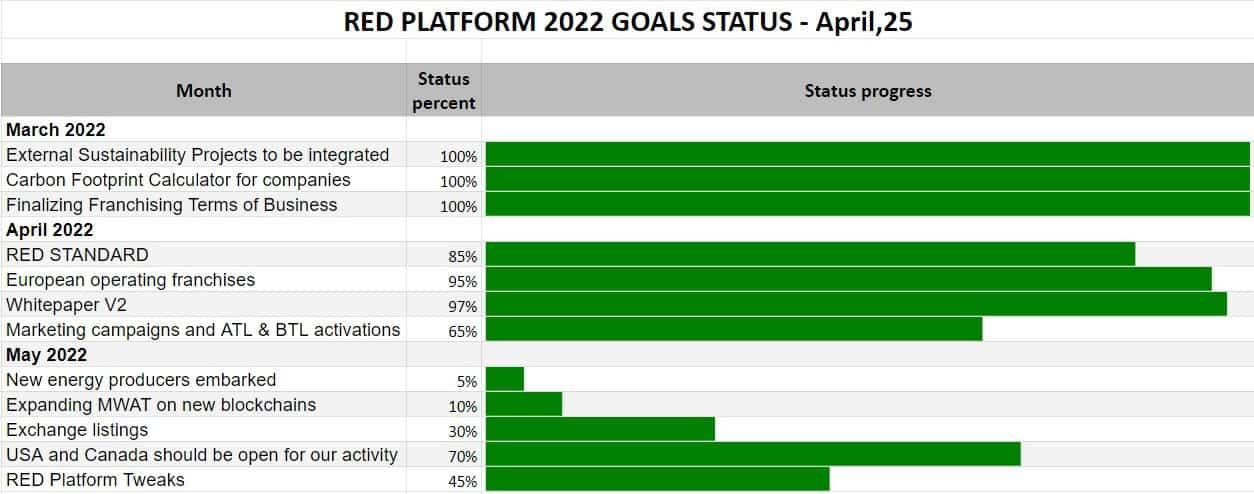Select the spreadsheet title cell

pos(627,22)
